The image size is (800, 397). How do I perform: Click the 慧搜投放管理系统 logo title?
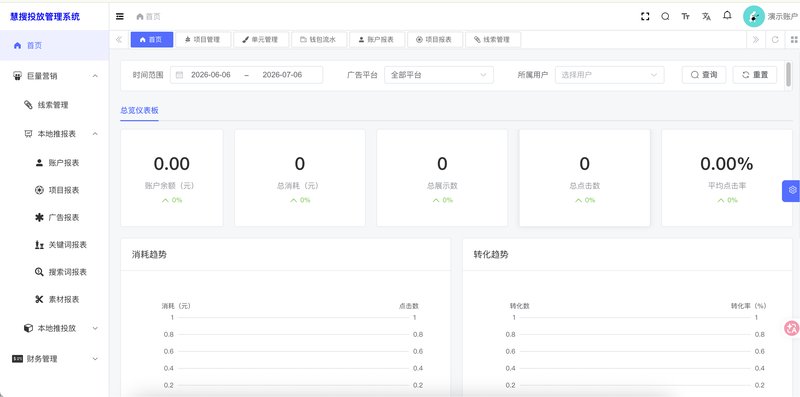click(x=45, y=17)
